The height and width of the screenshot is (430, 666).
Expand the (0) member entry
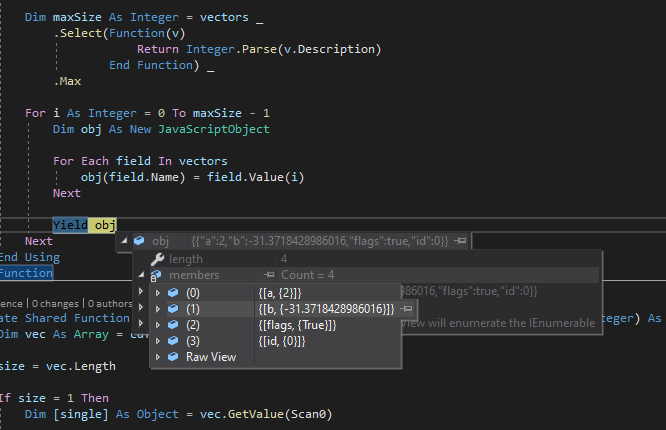pos(157,292)
